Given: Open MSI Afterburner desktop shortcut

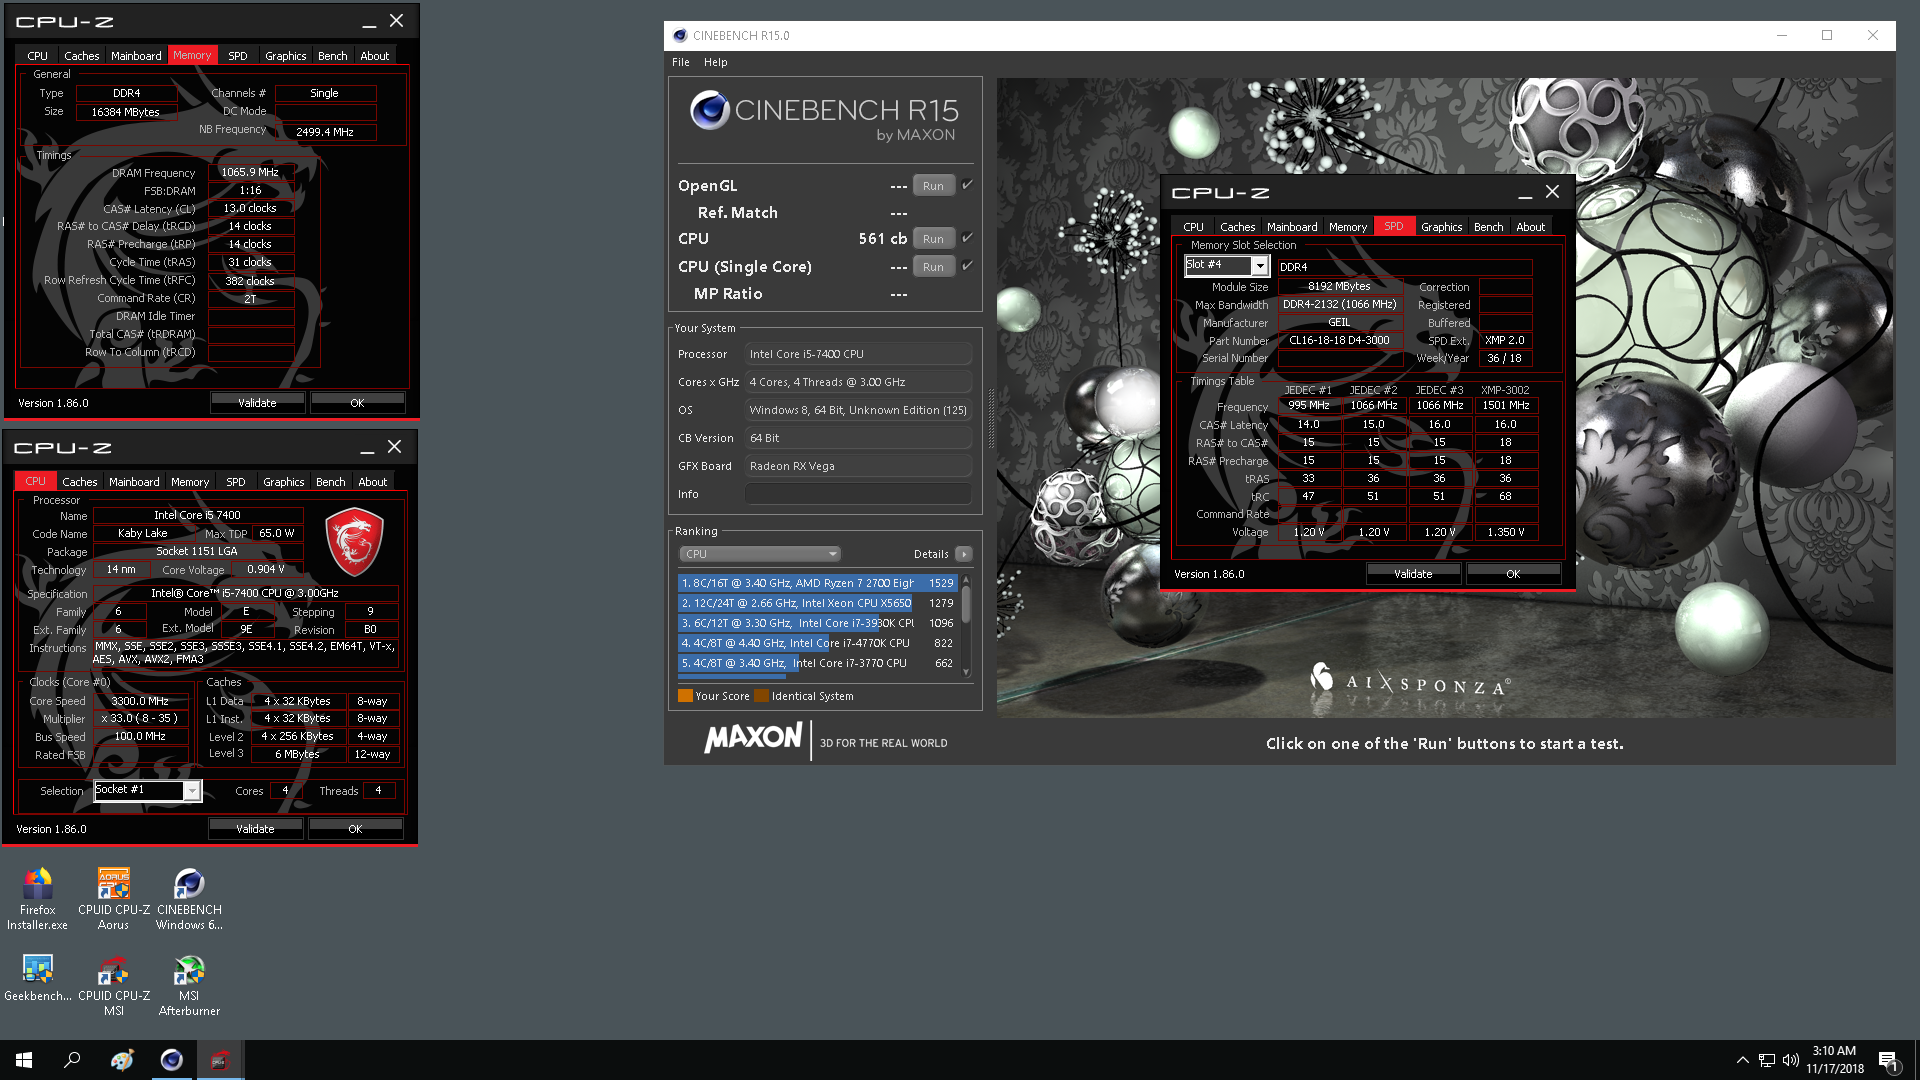Looking at the screenshot, I should (189, 985).
